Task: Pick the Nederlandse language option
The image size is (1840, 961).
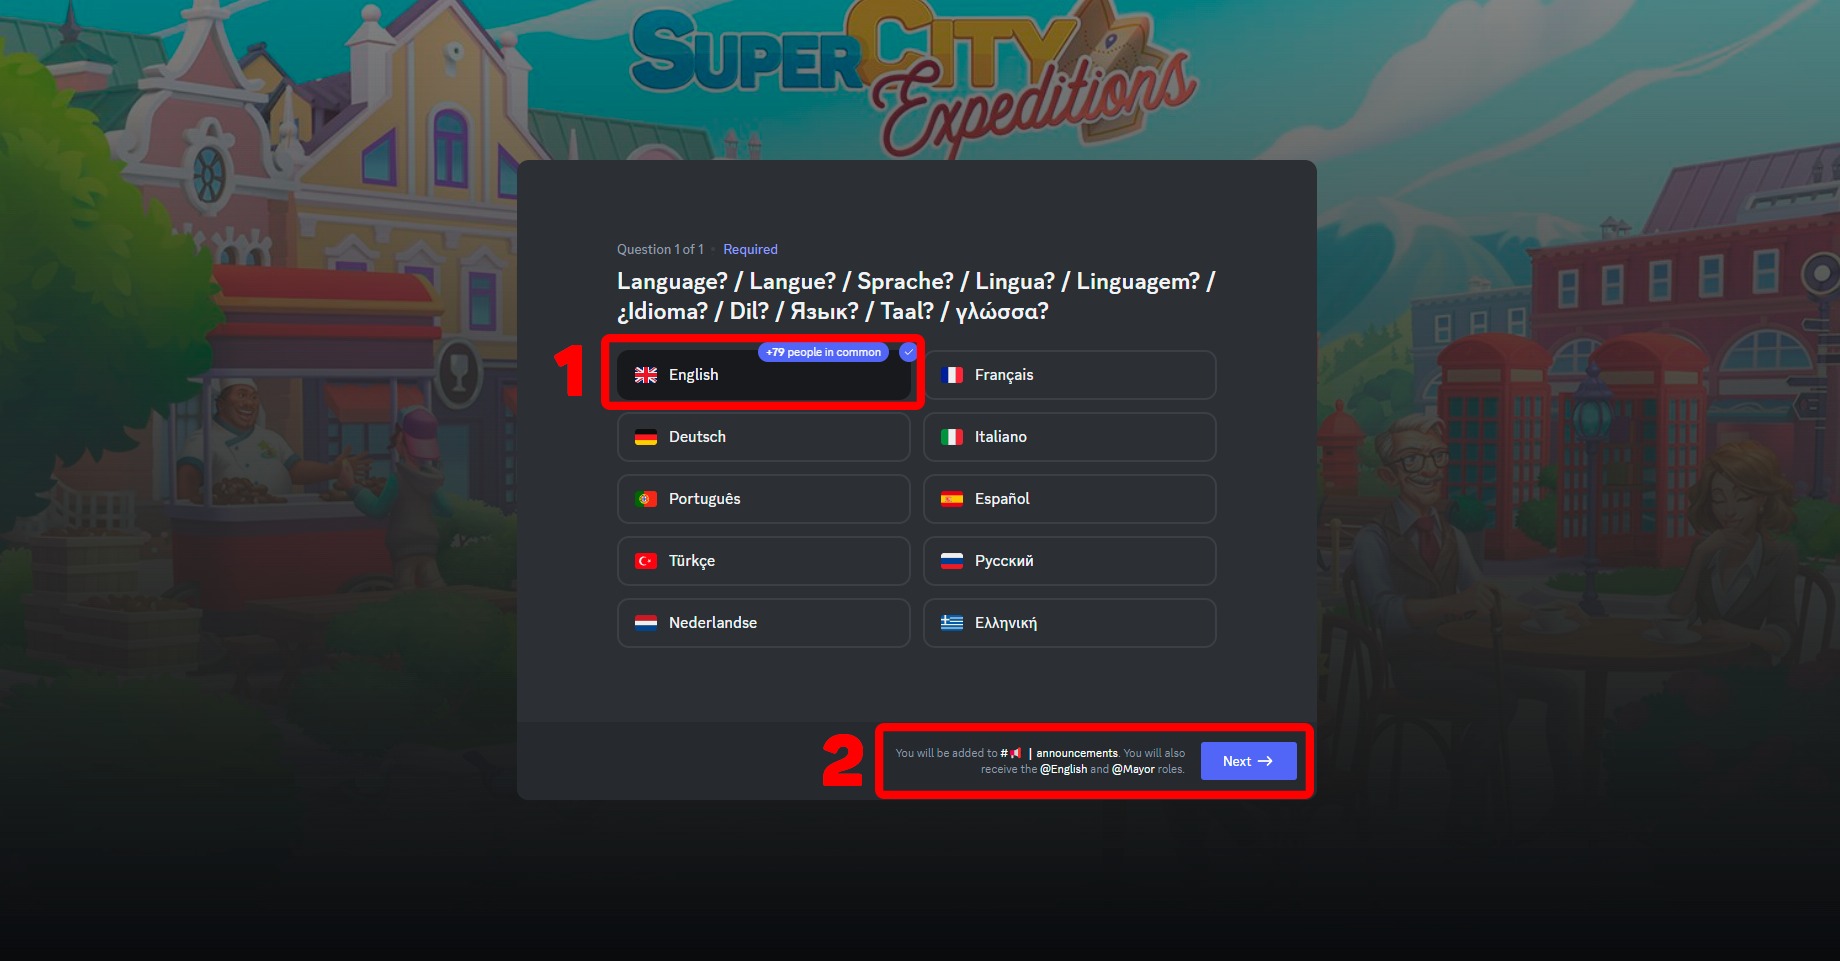Action: [x=764, y=623]
